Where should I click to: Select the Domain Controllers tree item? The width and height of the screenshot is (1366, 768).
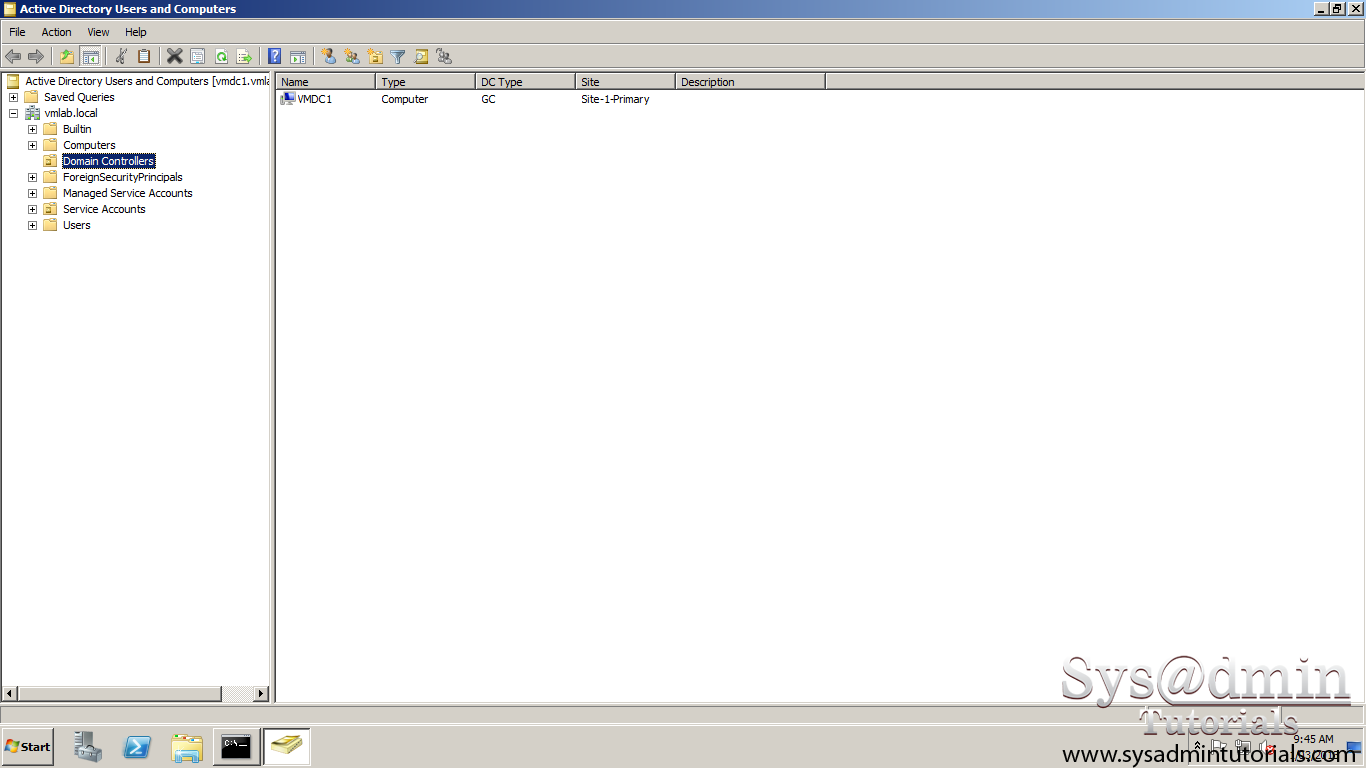click(x=109, y=161)
